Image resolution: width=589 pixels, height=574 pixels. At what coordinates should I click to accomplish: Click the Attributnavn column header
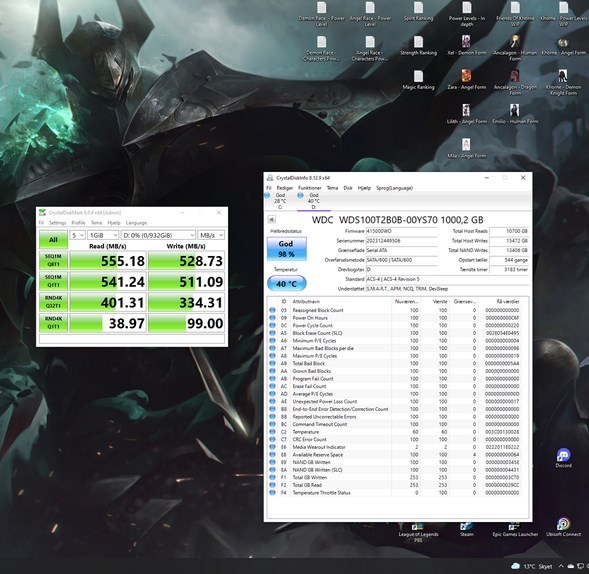point(340,301)
